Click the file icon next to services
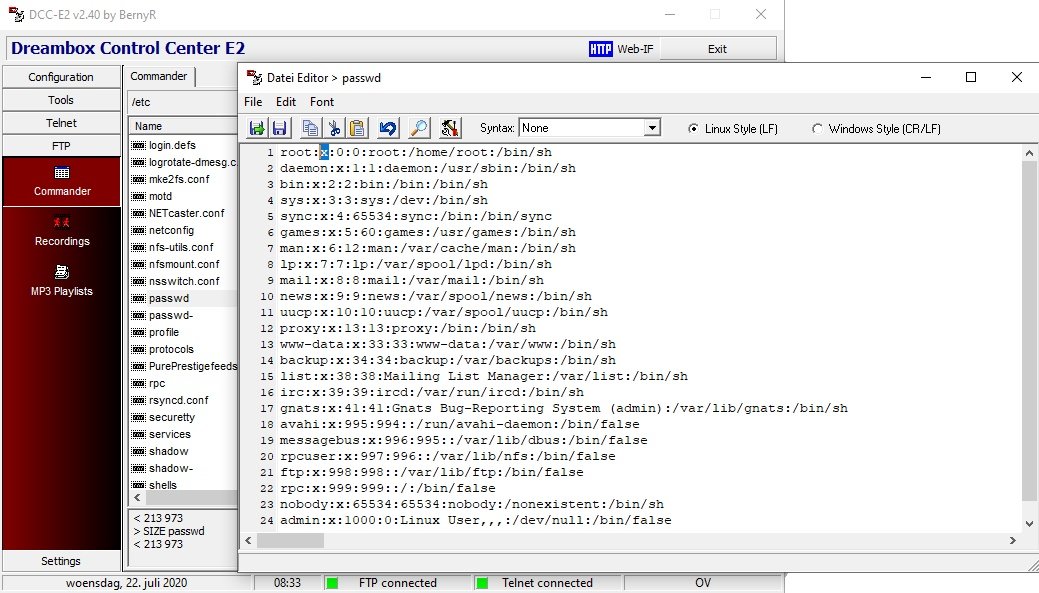Screen dimensions: 1039x593 (x=138, y=435)
